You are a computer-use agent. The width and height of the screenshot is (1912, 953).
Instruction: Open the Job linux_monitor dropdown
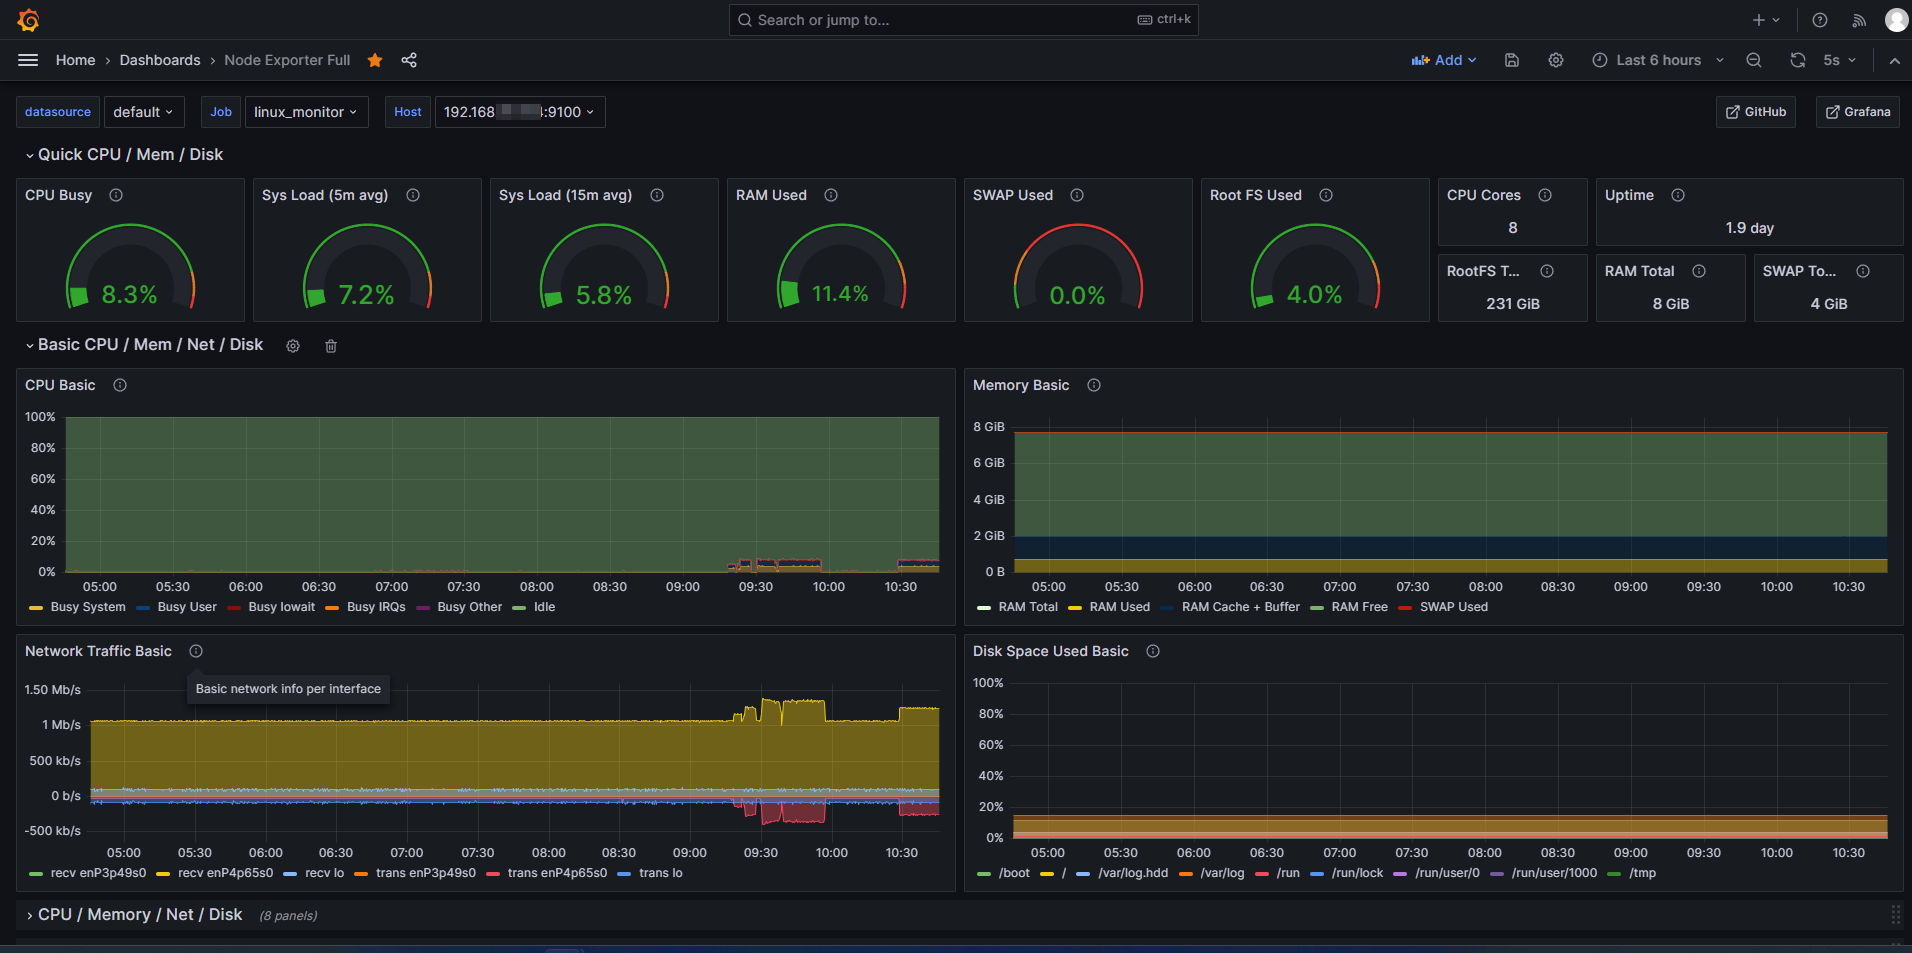pos(306,112)
